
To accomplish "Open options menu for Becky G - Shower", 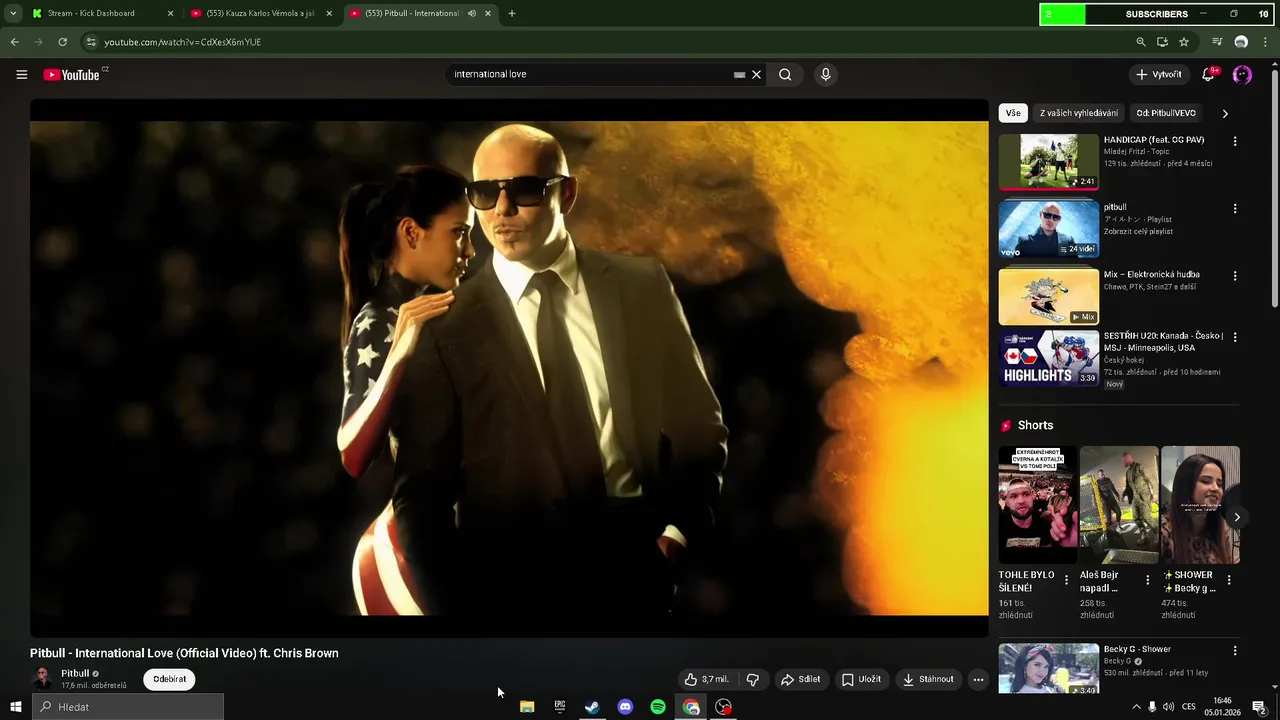I will point(1235,650).
